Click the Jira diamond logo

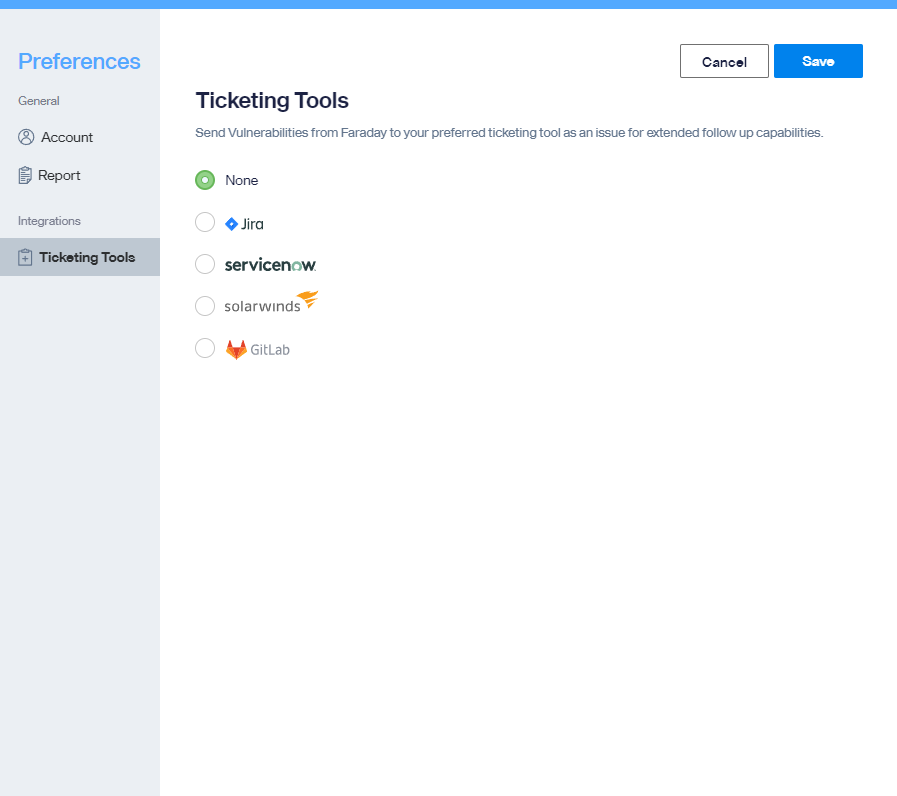coord(232,224)
